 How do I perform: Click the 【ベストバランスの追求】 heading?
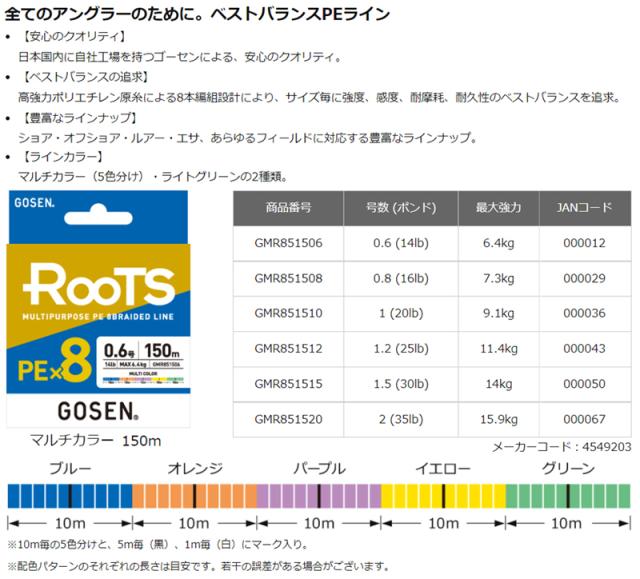[x=84, y=77]
